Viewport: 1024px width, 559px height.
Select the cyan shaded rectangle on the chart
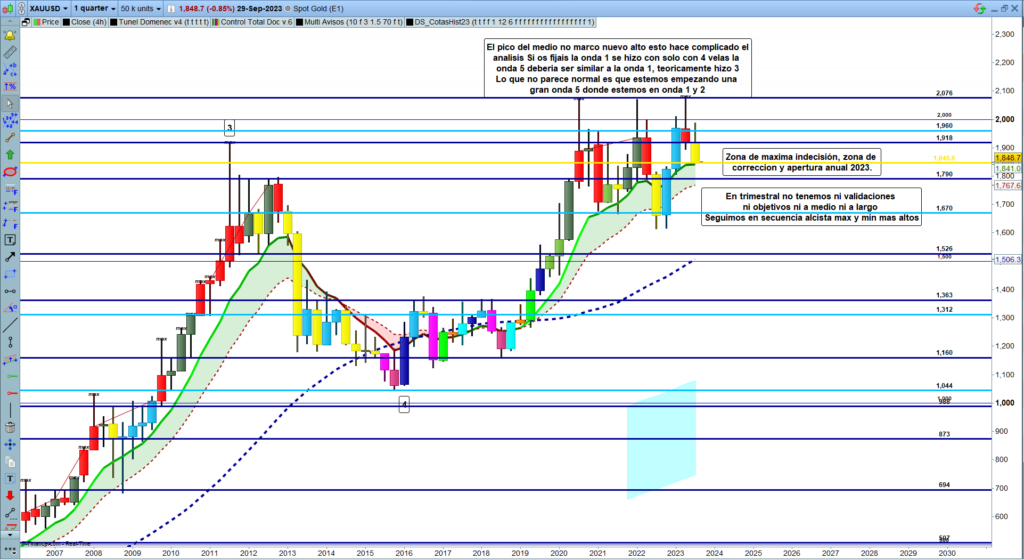coord(660,440)
